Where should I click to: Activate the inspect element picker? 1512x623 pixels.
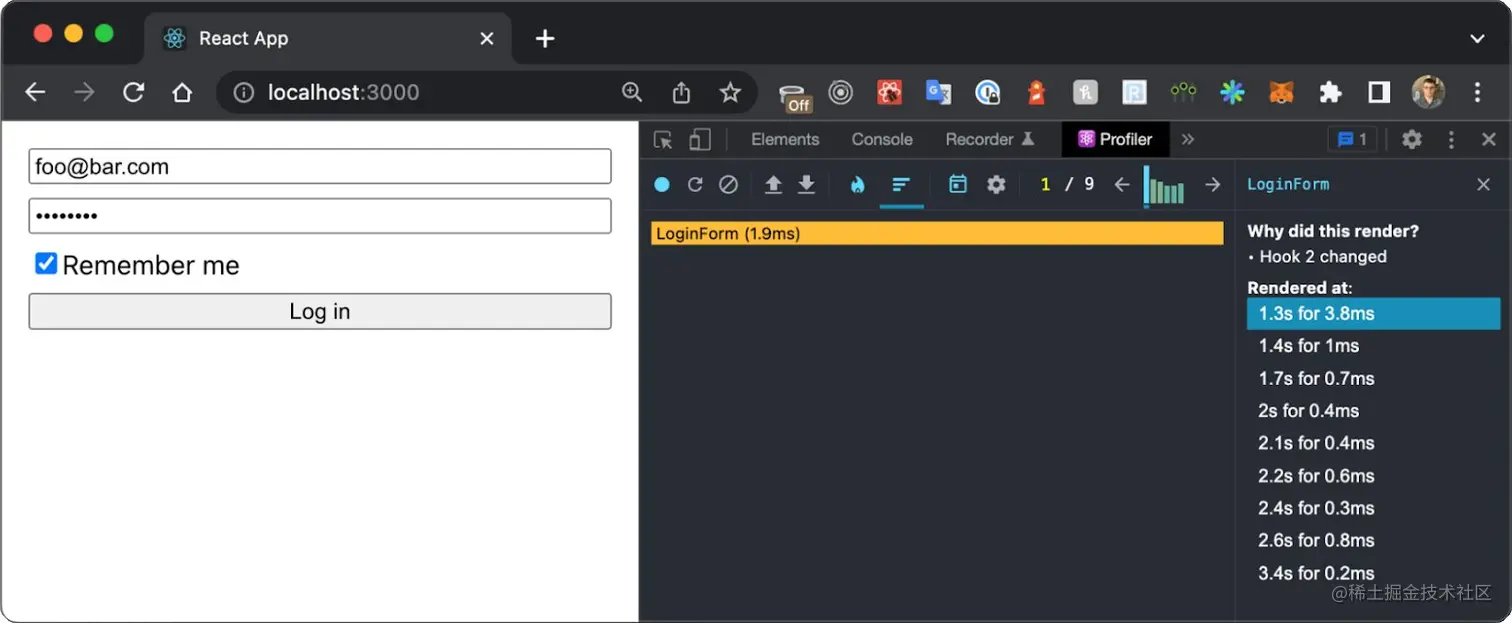click(663, 140)
